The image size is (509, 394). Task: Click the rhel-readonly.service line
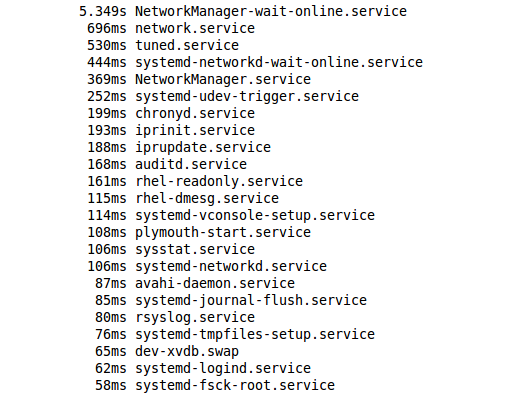(x=195, y=181)
